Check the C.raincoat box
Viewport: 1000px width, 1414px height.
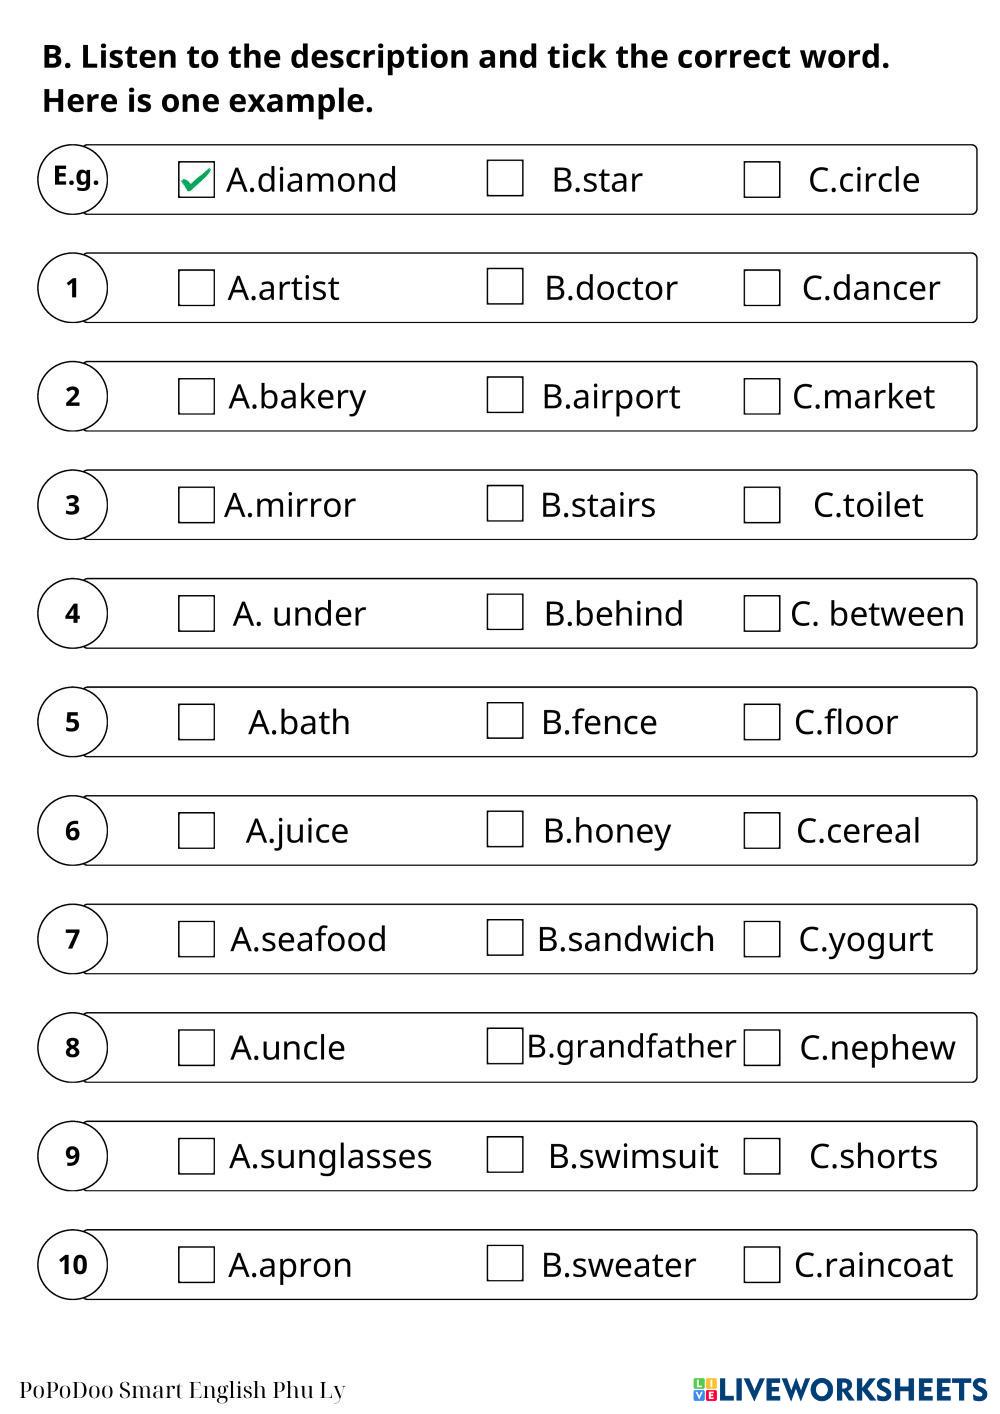click(x=762, y=1265)
